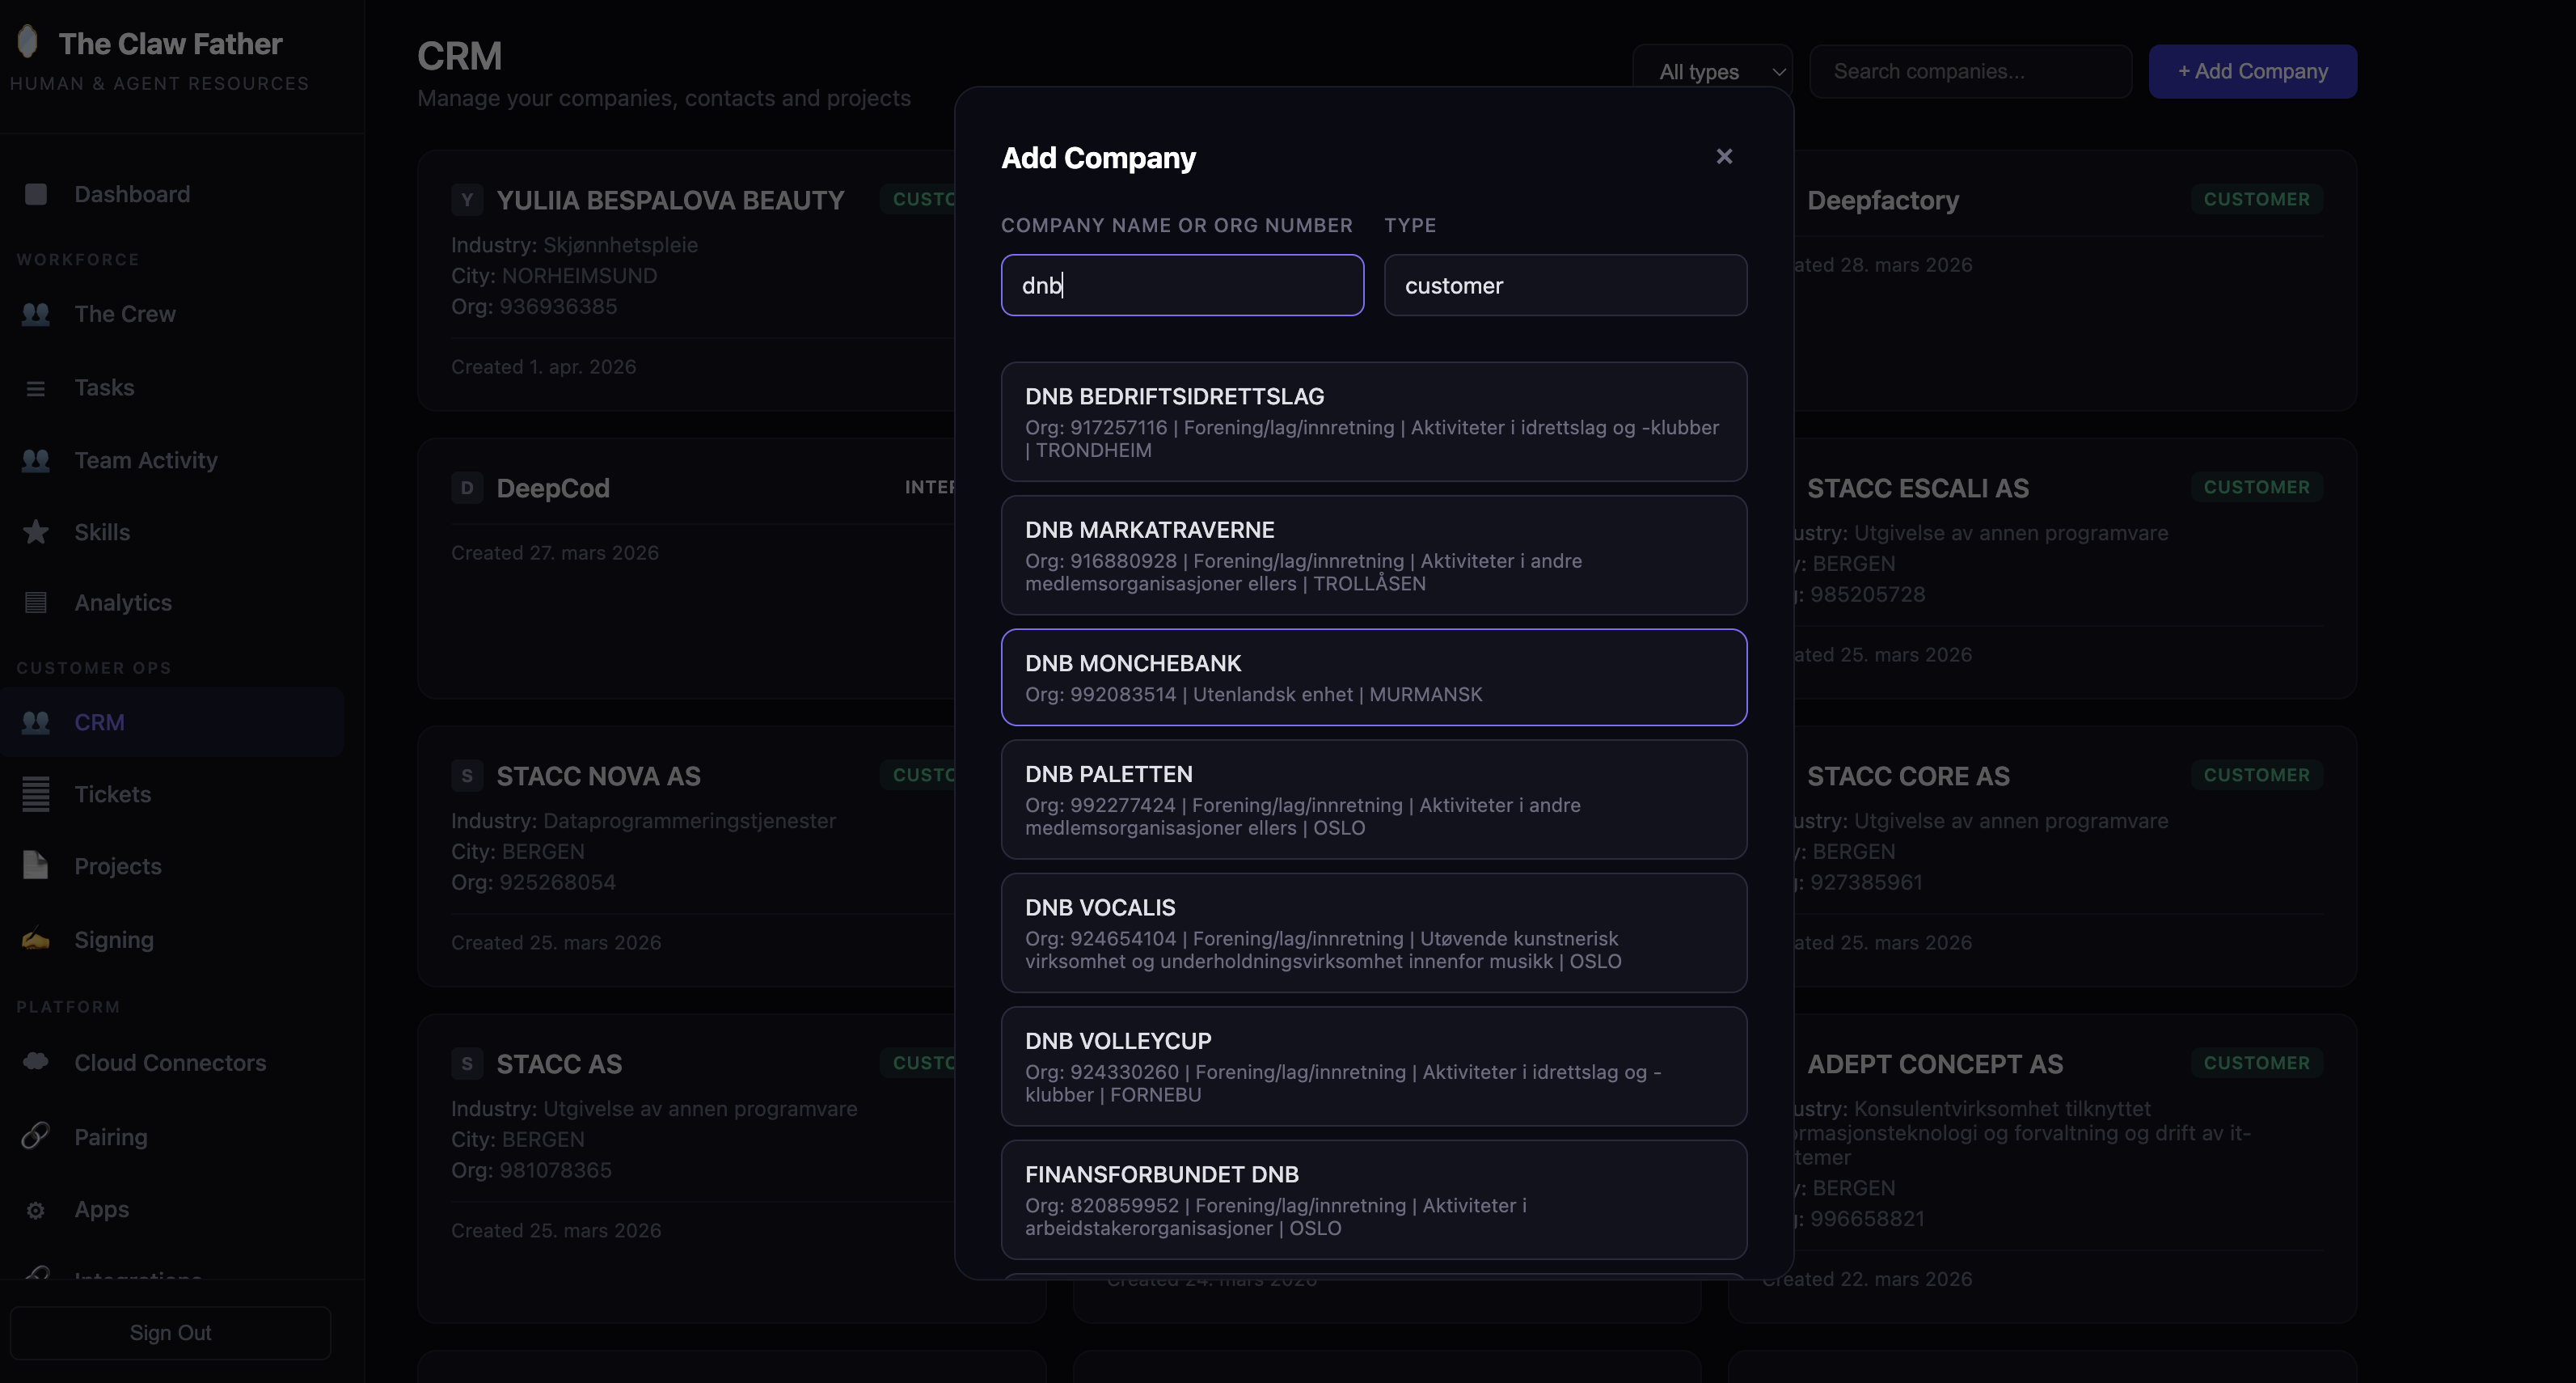The image size is (2576, 1383).
Task: Pick the DNB VOCALIS result
Action: point(1373,932)
